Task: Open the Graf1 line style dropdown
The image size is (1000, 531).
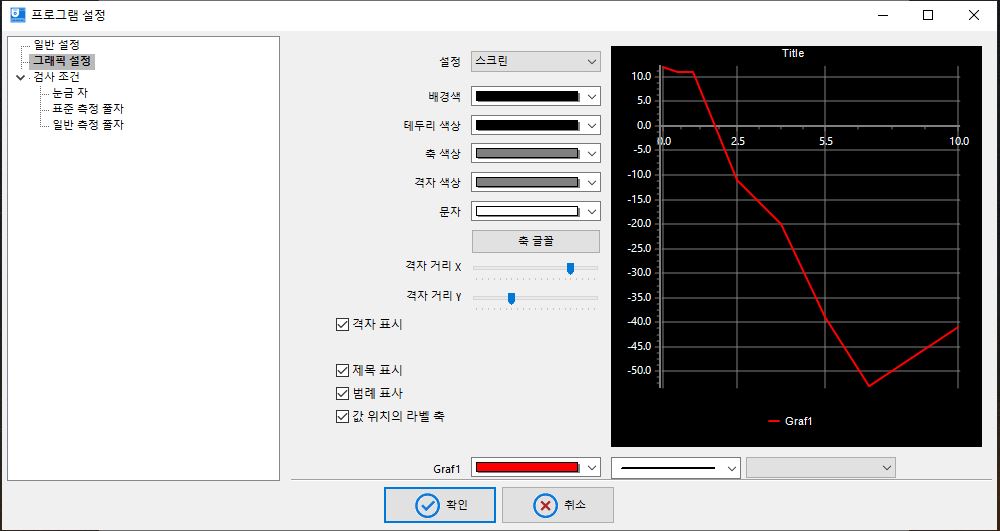Action: pyautogui.click(x=675, y=467)
